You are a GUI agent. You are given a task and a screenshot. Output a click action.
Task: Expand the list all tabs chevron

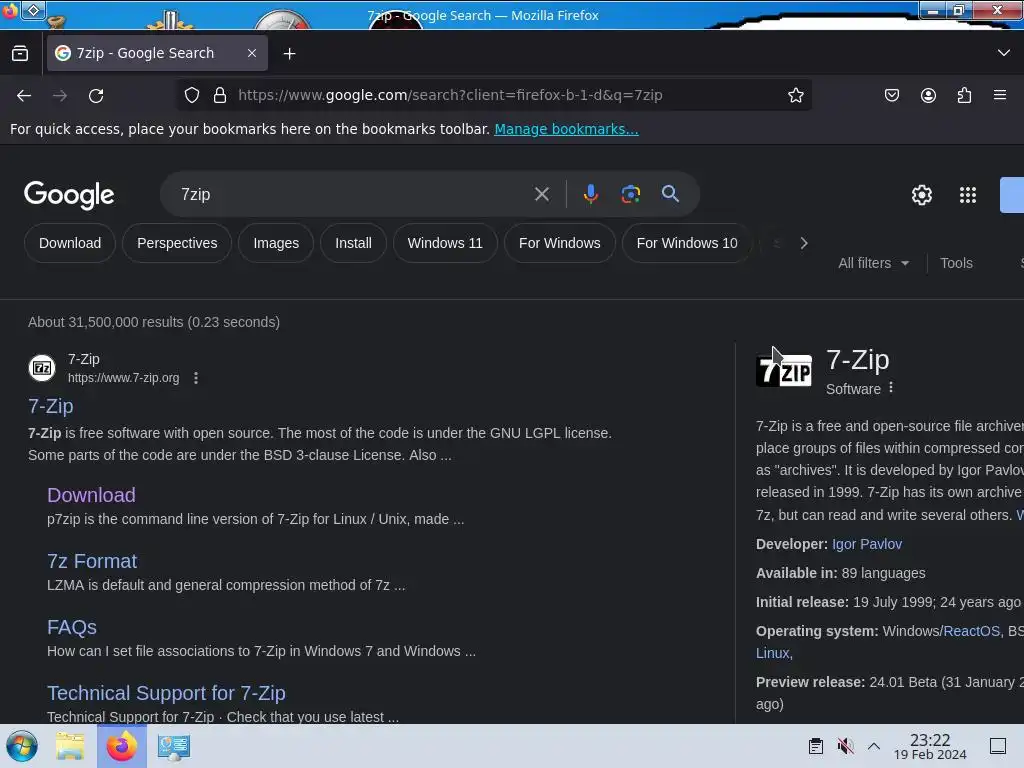pyautogui.click(x=1004, y=53)
